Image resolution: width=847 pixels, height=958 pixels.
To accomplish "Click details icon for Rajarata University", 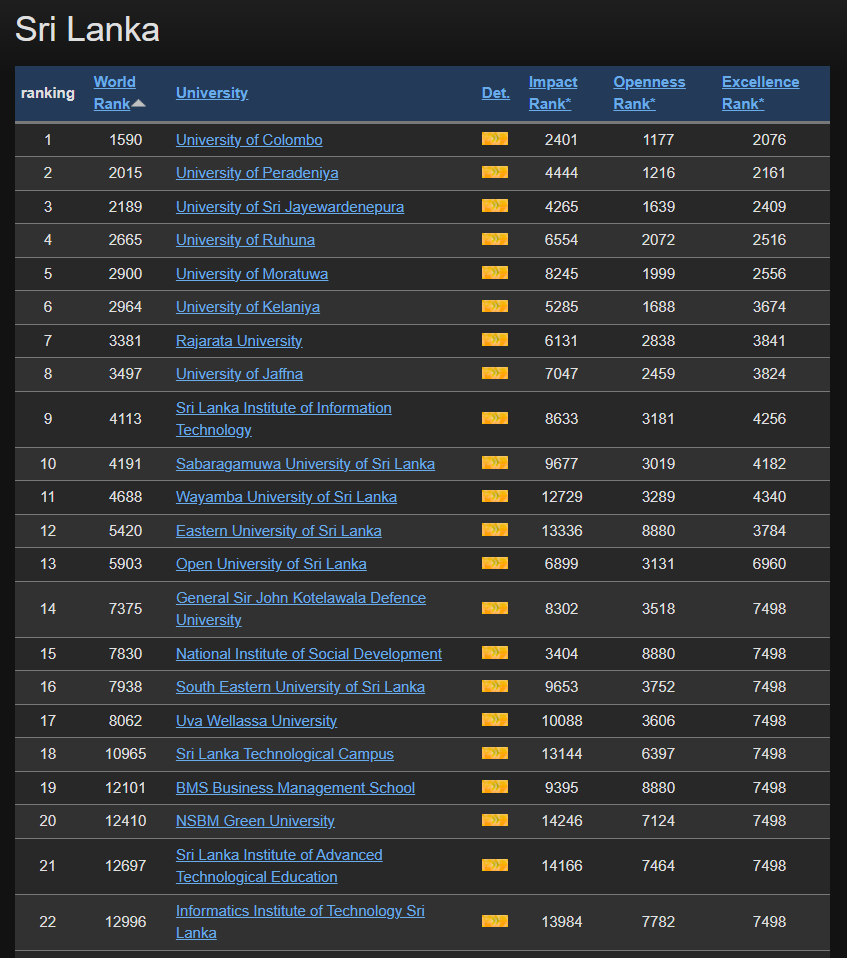I will click(x=494, y=340).
